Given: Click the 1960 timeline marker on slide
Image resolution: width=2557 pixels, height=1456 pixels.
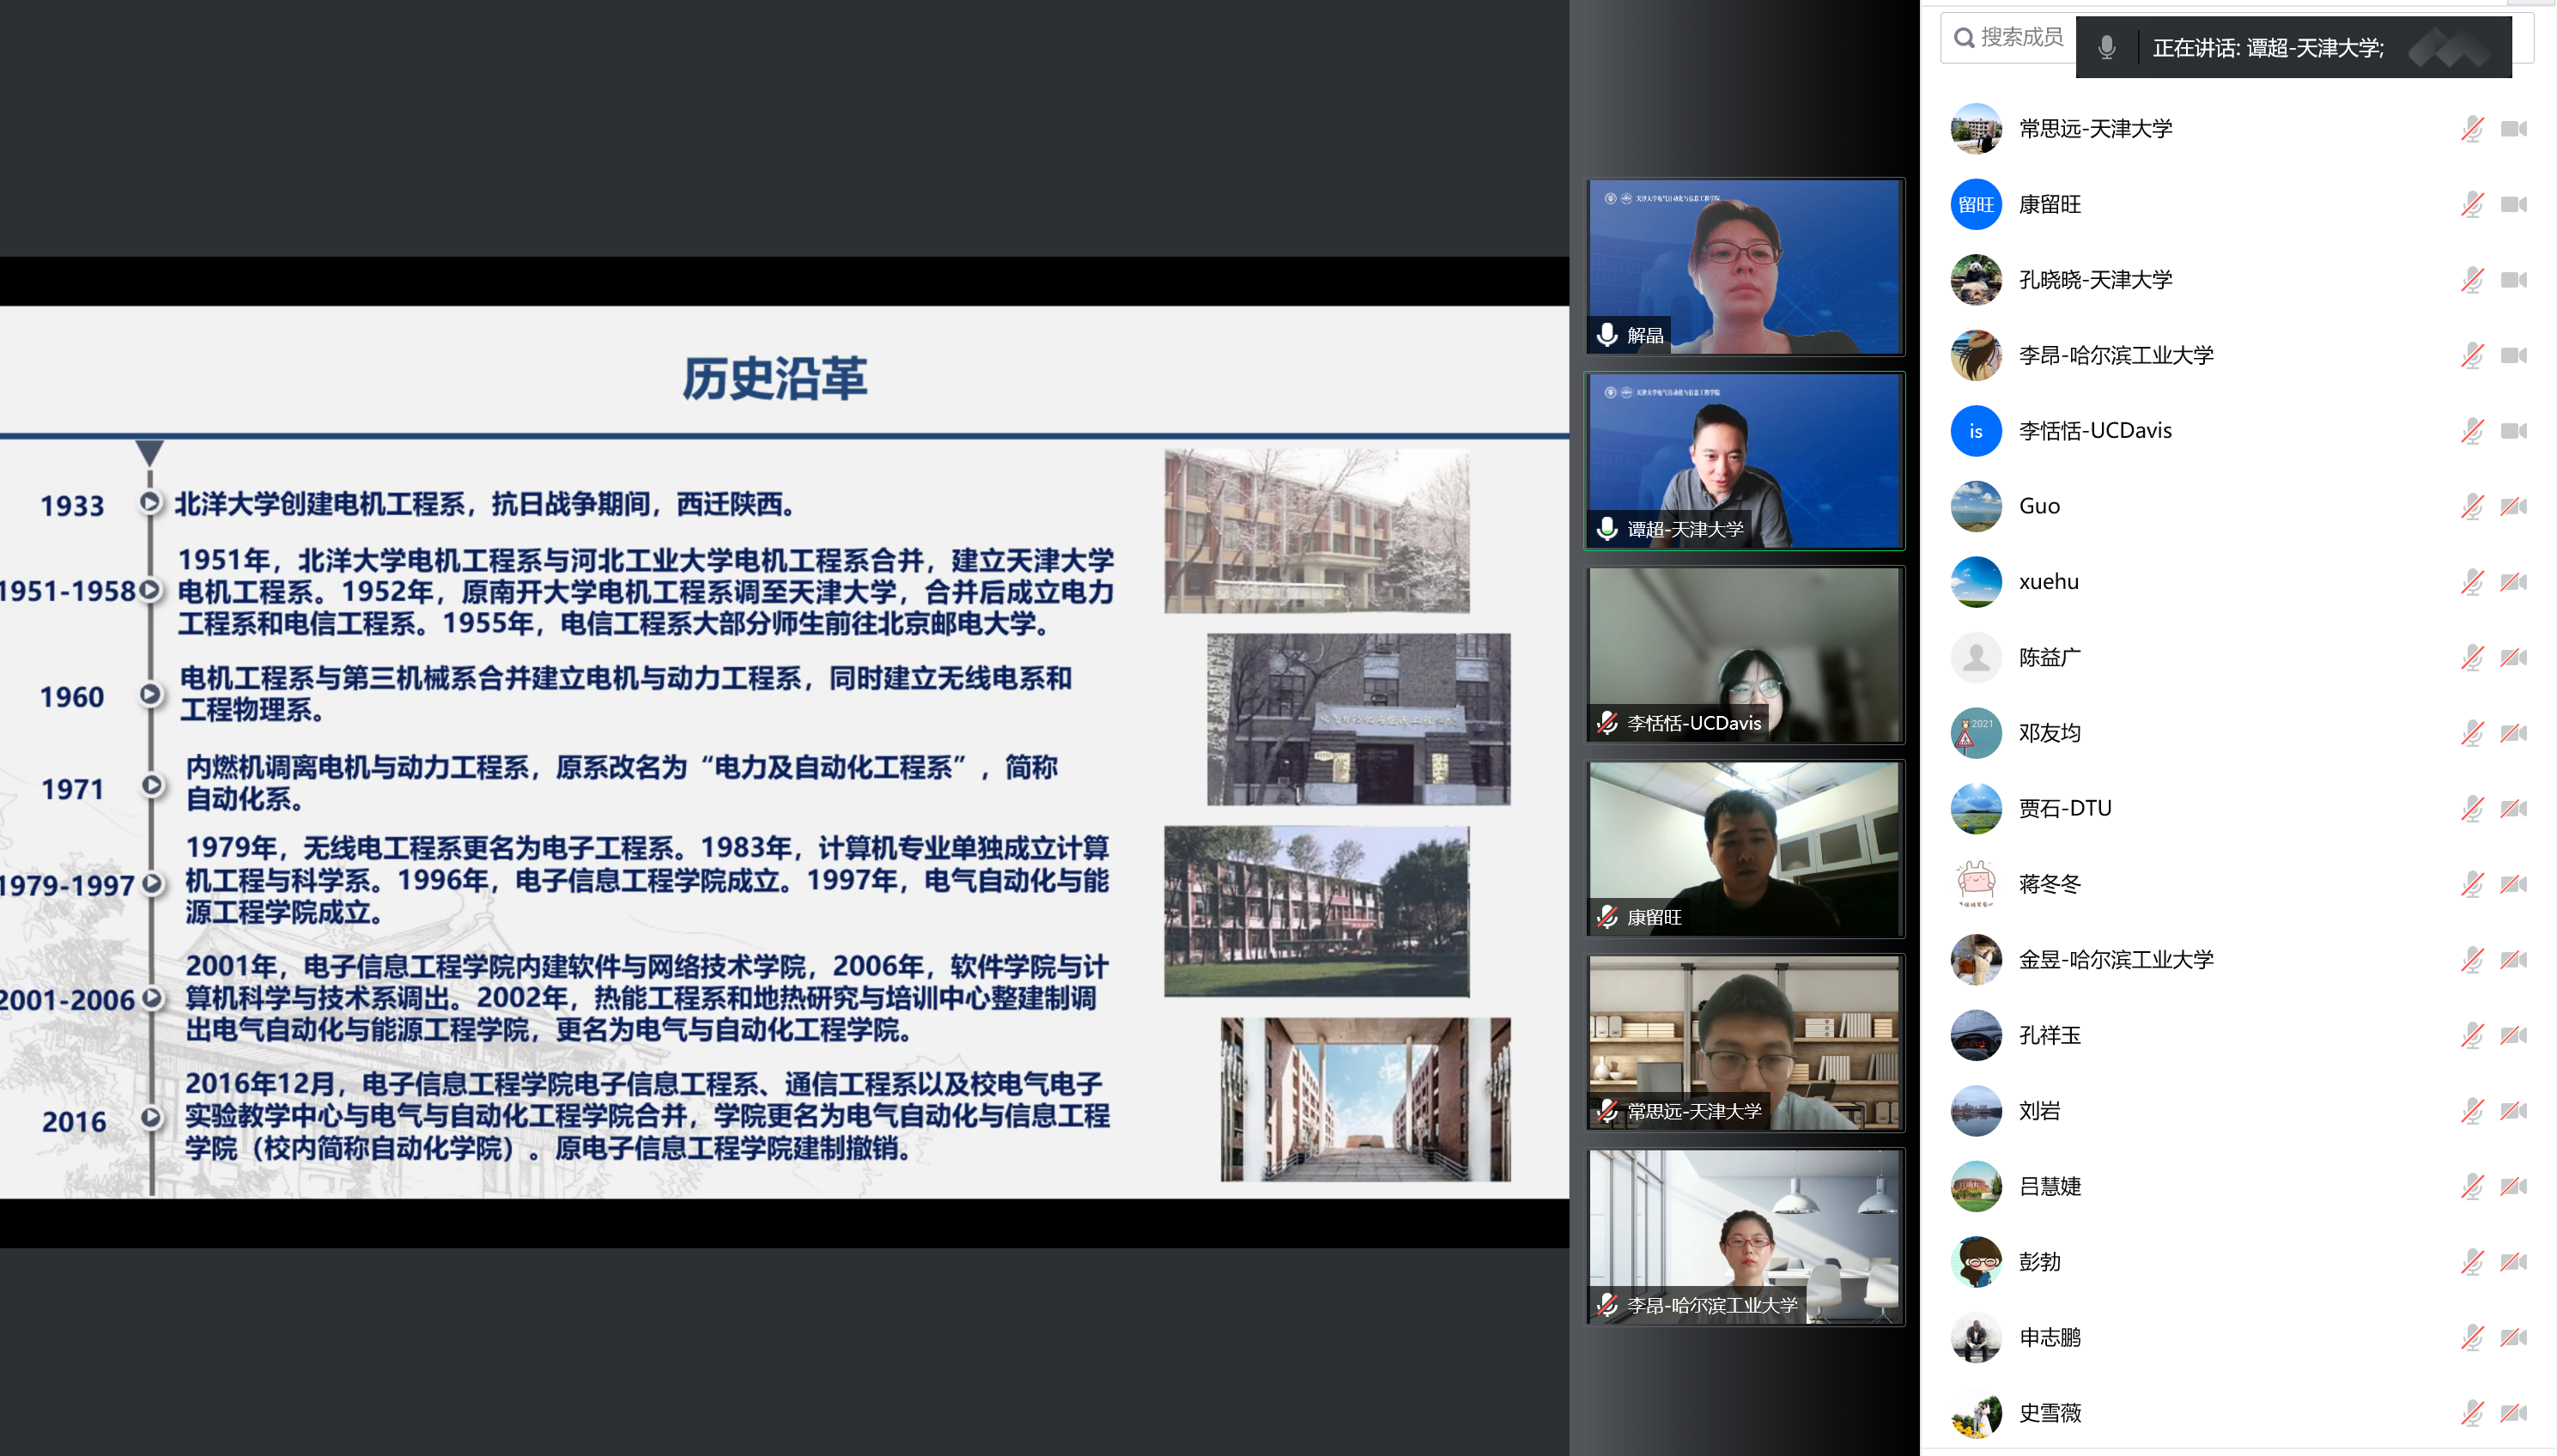Looking at the screenshot, I should (x=150, y=694).
